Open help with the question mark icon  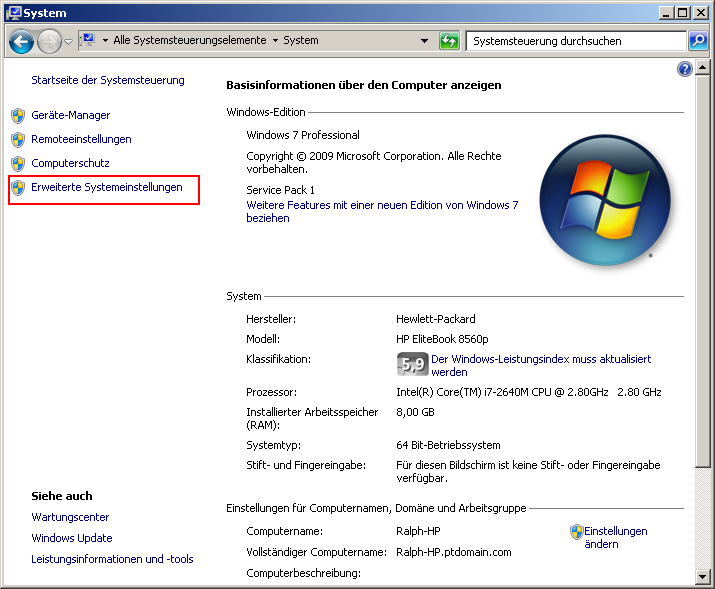tap(684, 69)
